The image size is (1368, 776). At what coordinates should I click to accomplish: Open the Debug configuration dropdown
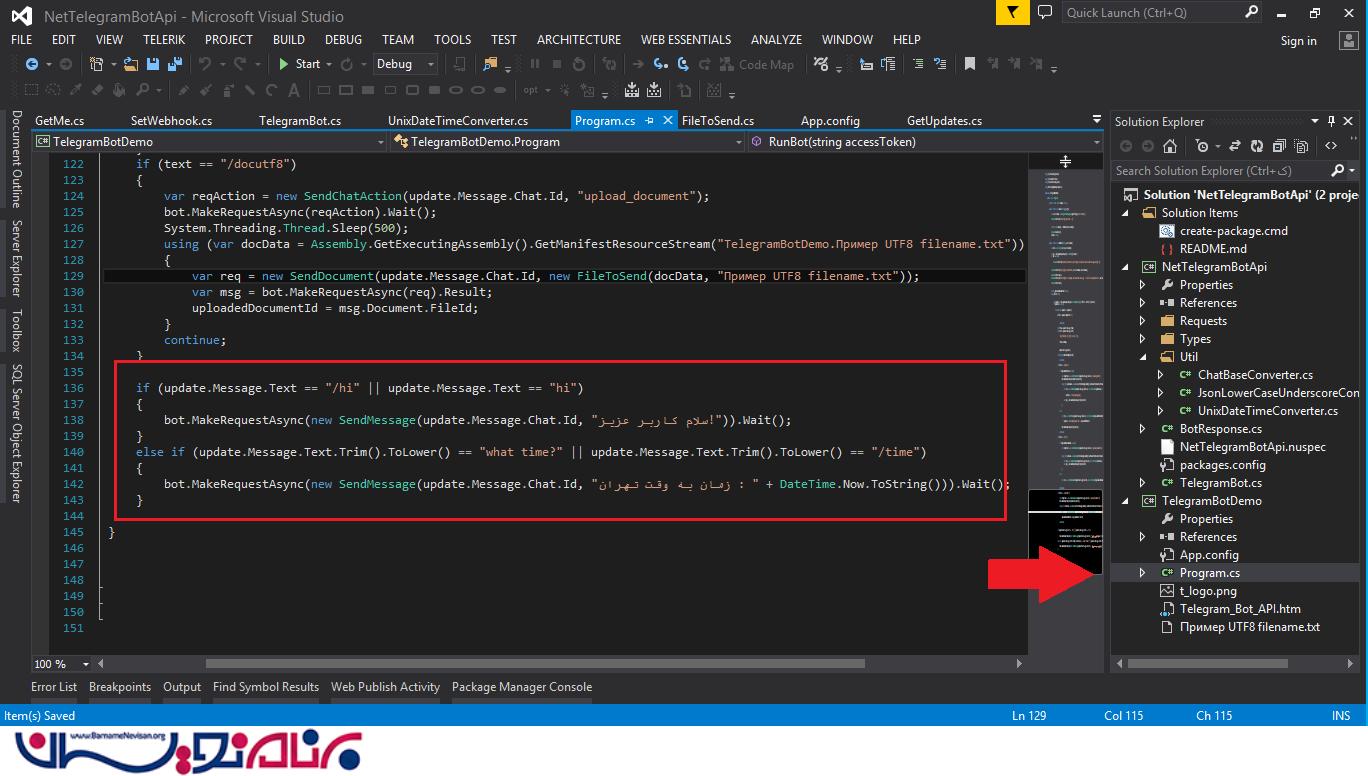click(x=431, y=64)
